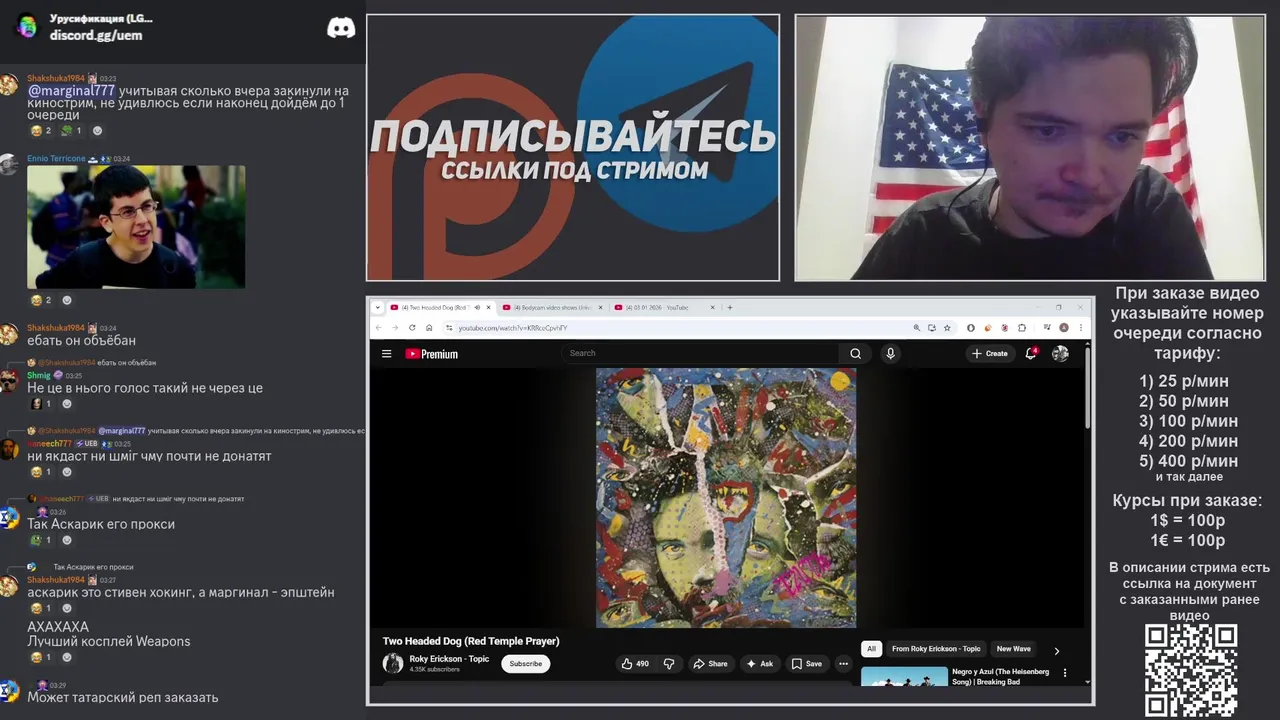Click the Ask button
1280x720 pixels.
pyautogui.click(x=760, y=663)
